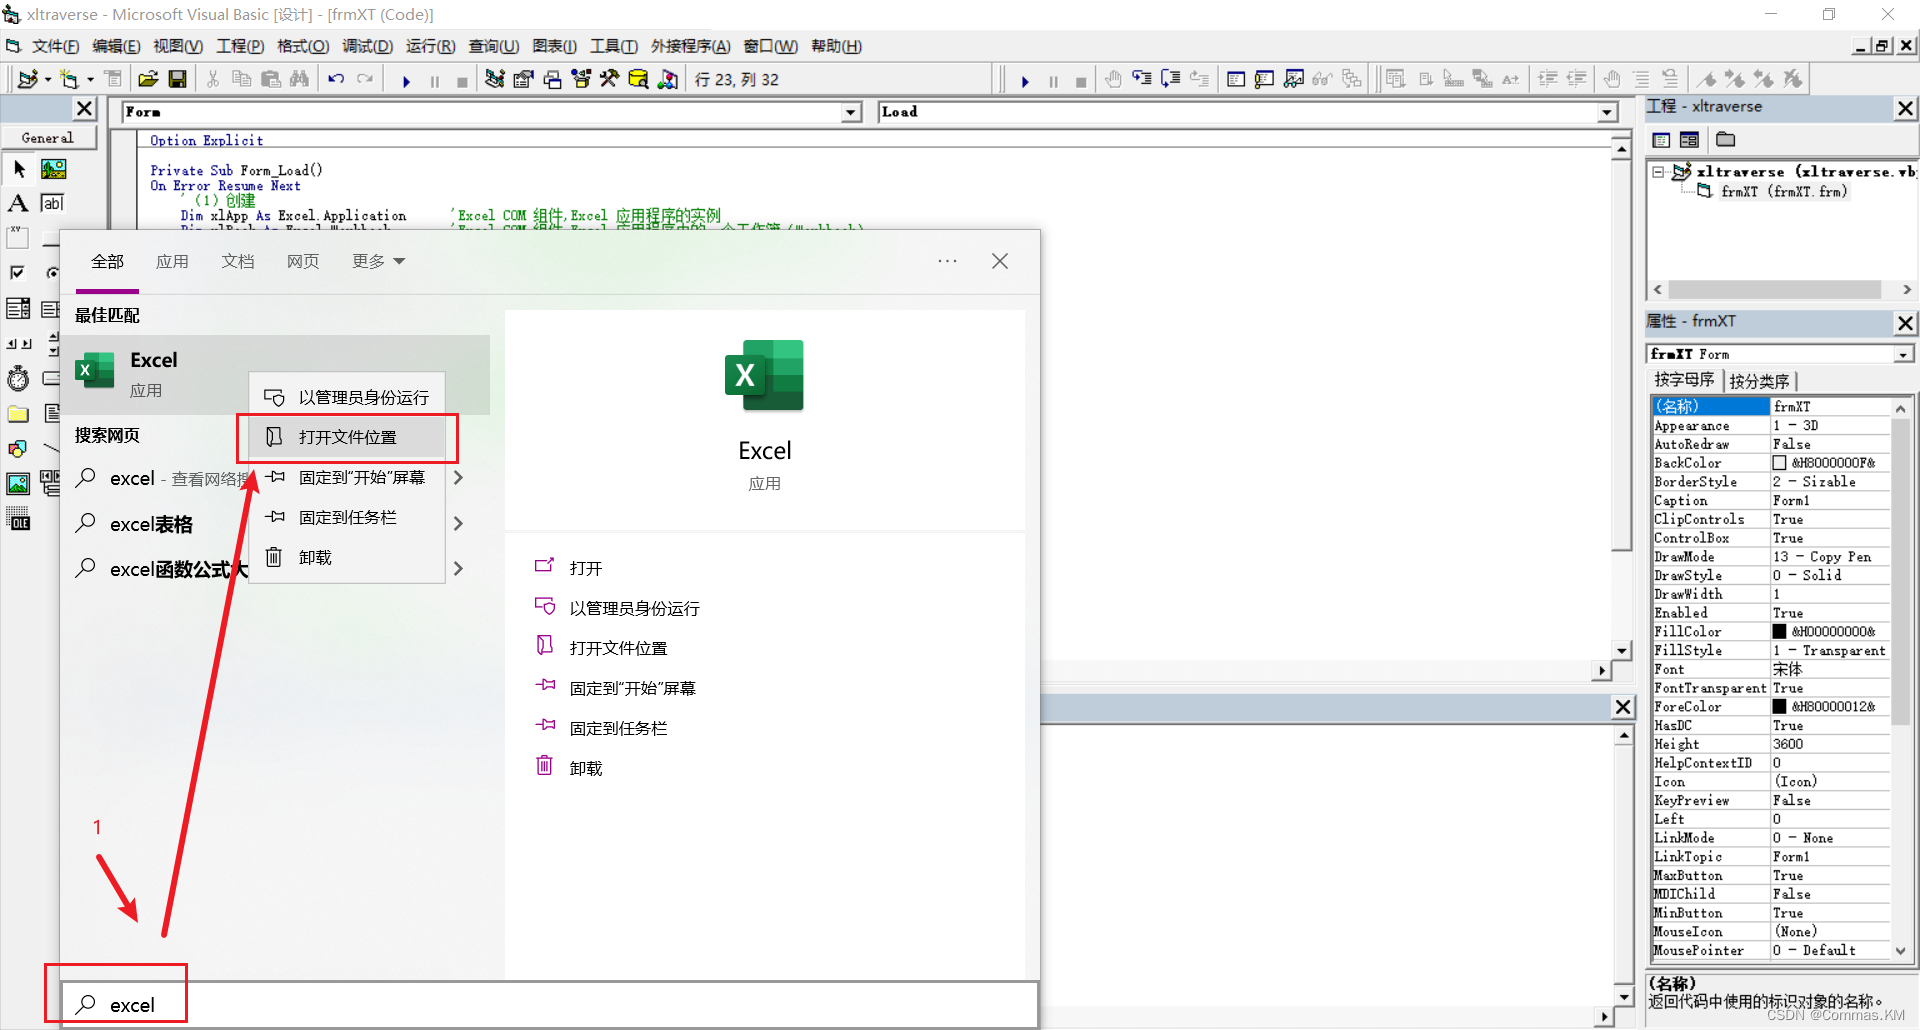Add Form icon in main toolbar
This screenshot has width=1920, height=1030.
tap(68, 79)
